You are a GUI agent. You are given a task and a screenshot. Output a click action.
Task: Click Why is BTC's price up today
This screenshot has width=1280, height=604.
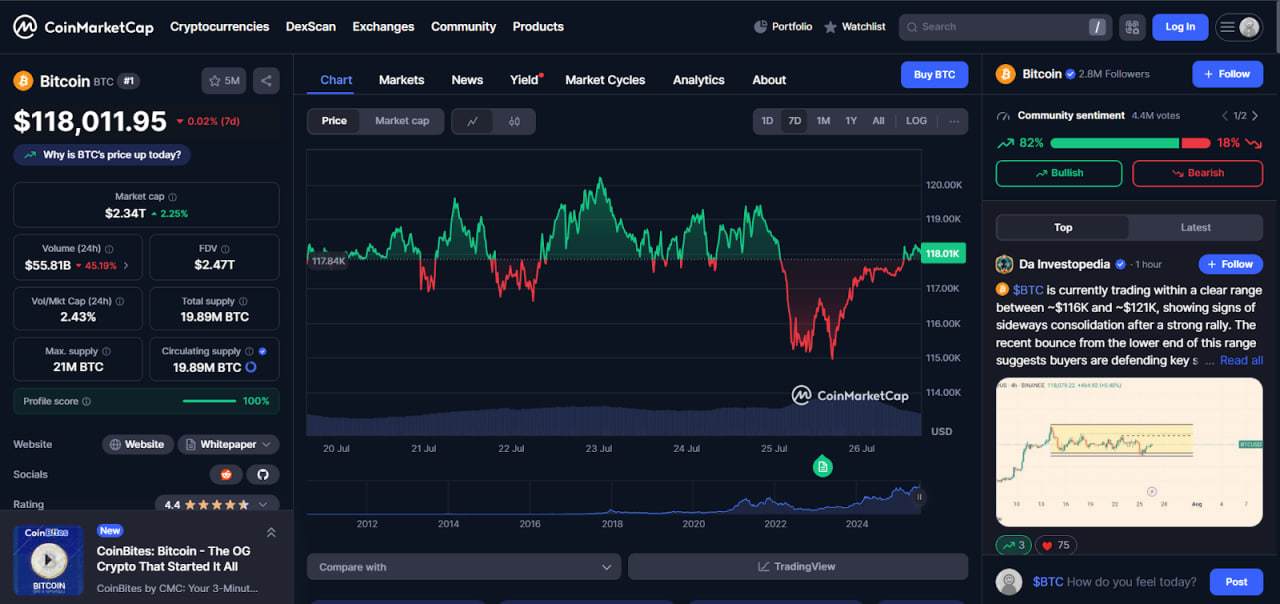[x=103, y=155]
